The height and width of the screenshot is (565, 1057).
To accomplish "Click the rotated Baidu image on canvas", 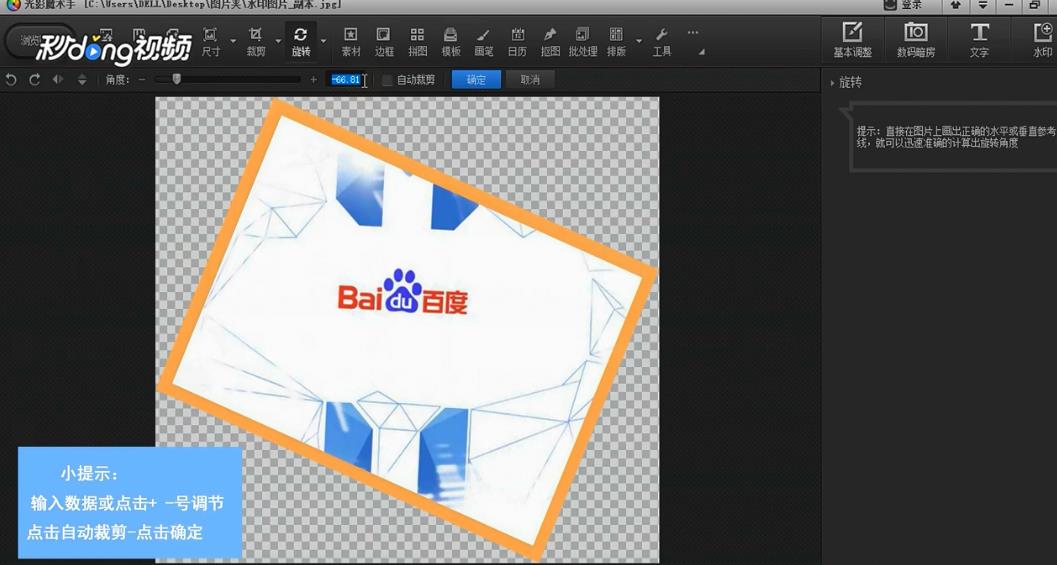I will 406,329.
